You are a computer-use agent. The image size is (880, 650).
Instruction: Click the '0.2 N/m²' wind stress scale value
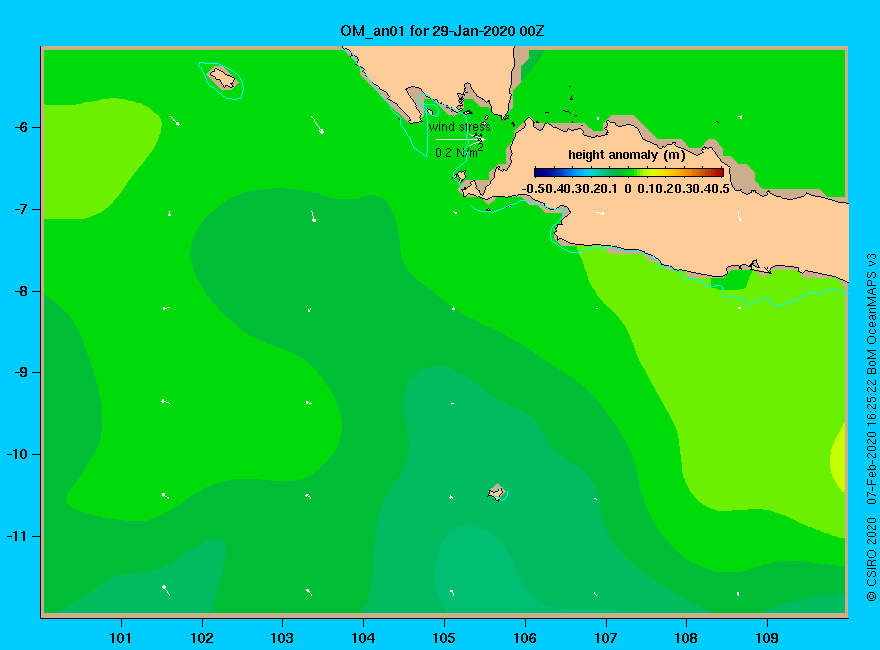click(459, 152)
